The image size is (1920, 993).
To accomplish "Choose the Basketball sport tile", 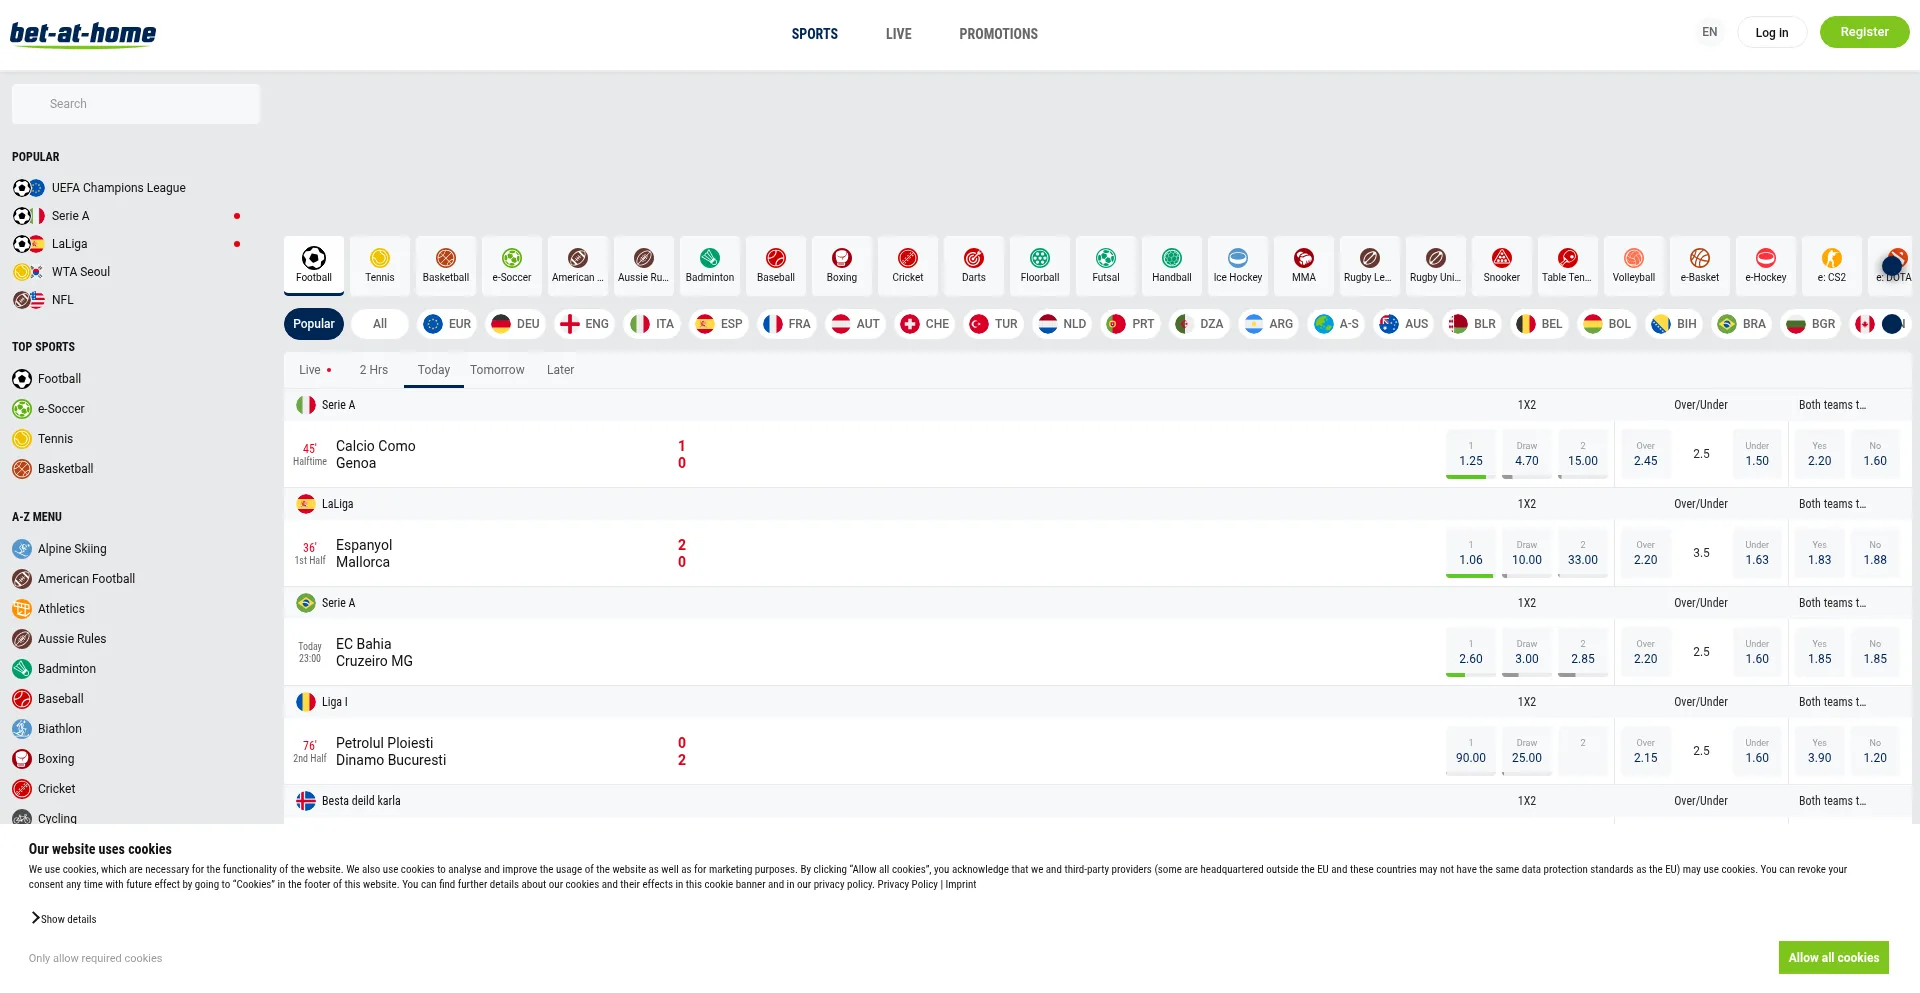I will 446,265.
